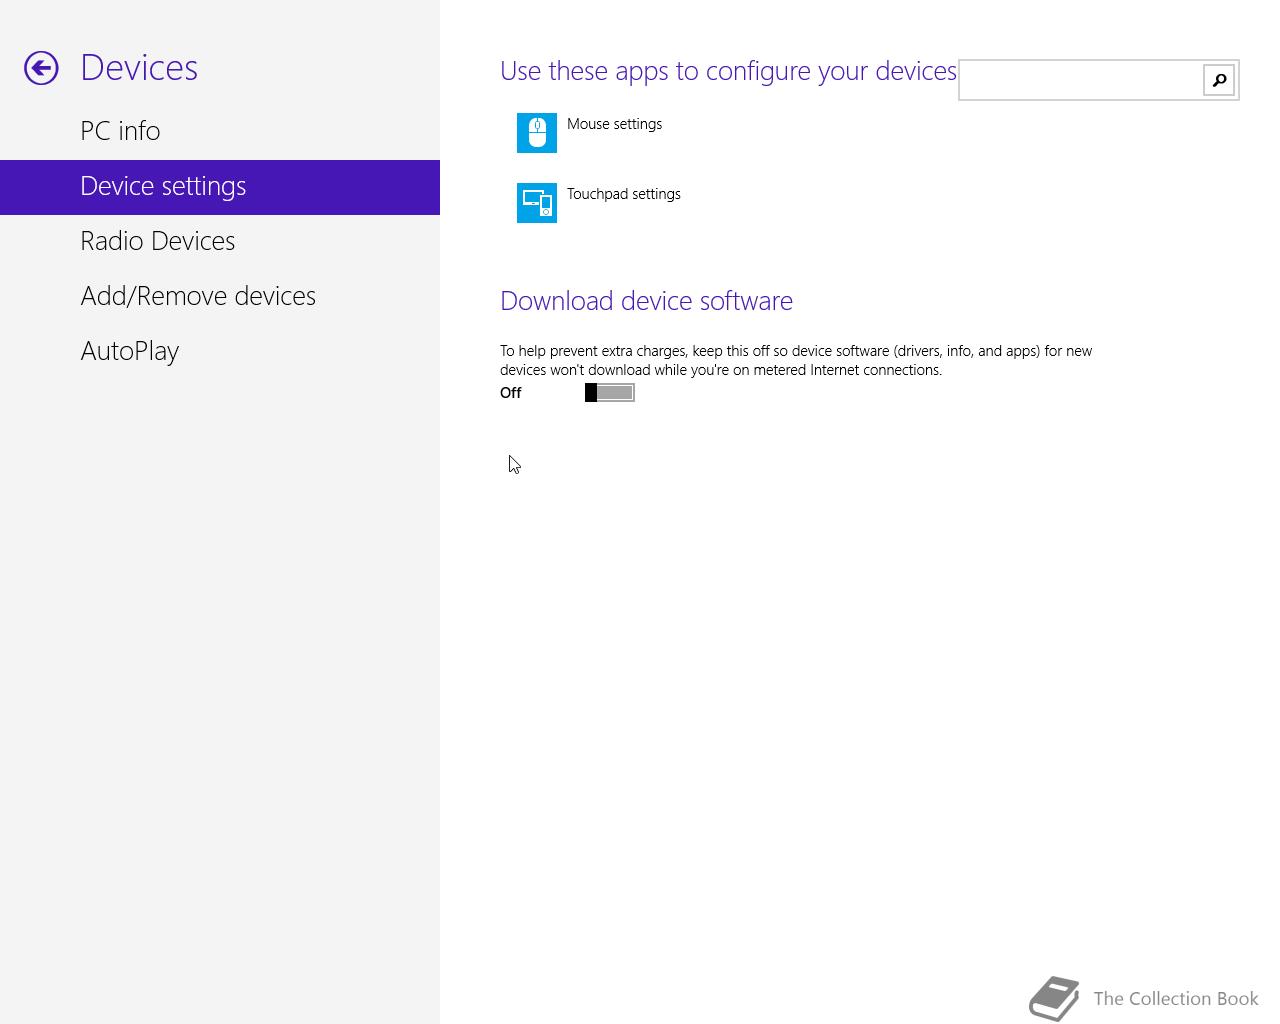Open the Mouse settings icon tile
Image resolution: width=1280 pixels, height=1024 pixels.
pyautogui.click(x=537, y=133)
